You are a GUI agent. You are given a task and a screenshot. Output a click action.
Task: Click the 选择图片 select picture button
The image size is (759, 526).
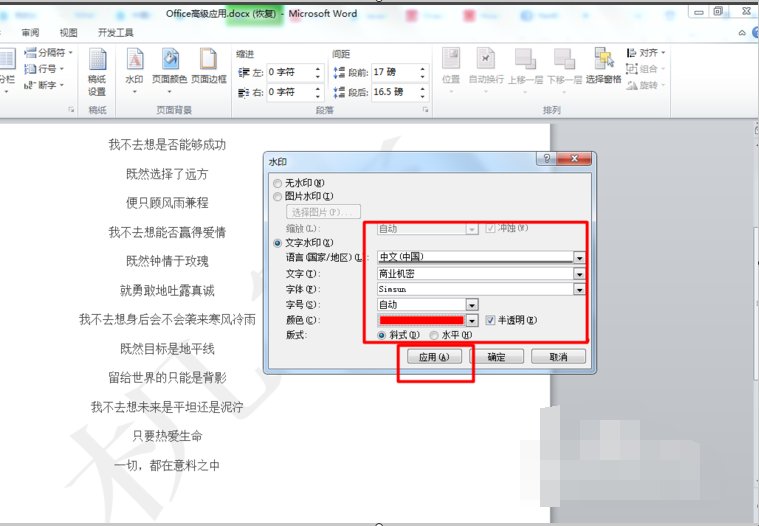pyautogui.click(x=323, y=212)
